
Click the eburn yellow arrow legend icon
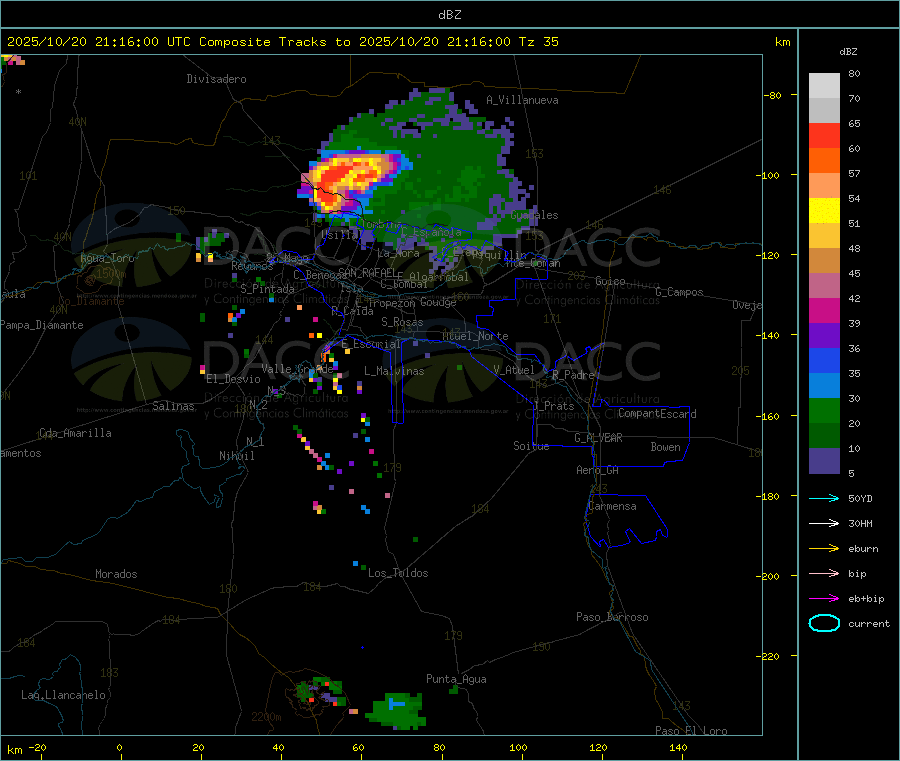(x=824, y=549)
